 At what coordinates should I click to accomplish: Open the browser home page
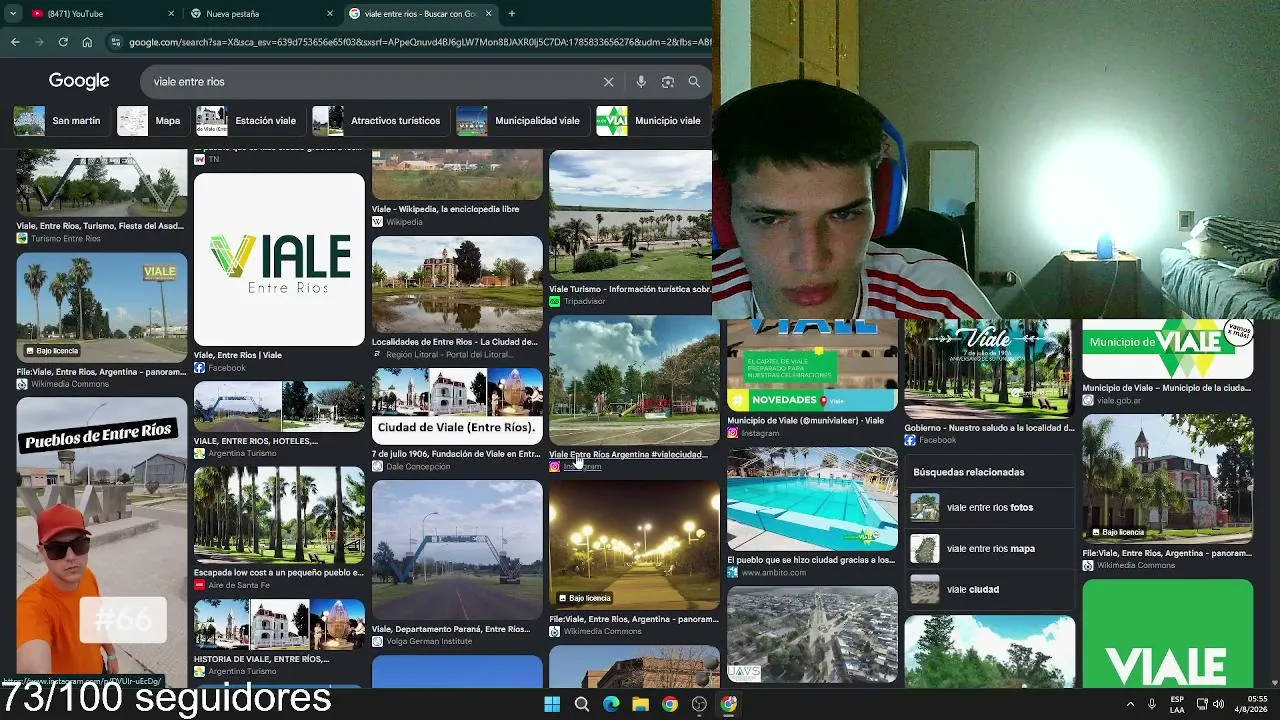[x=87, y=42]
